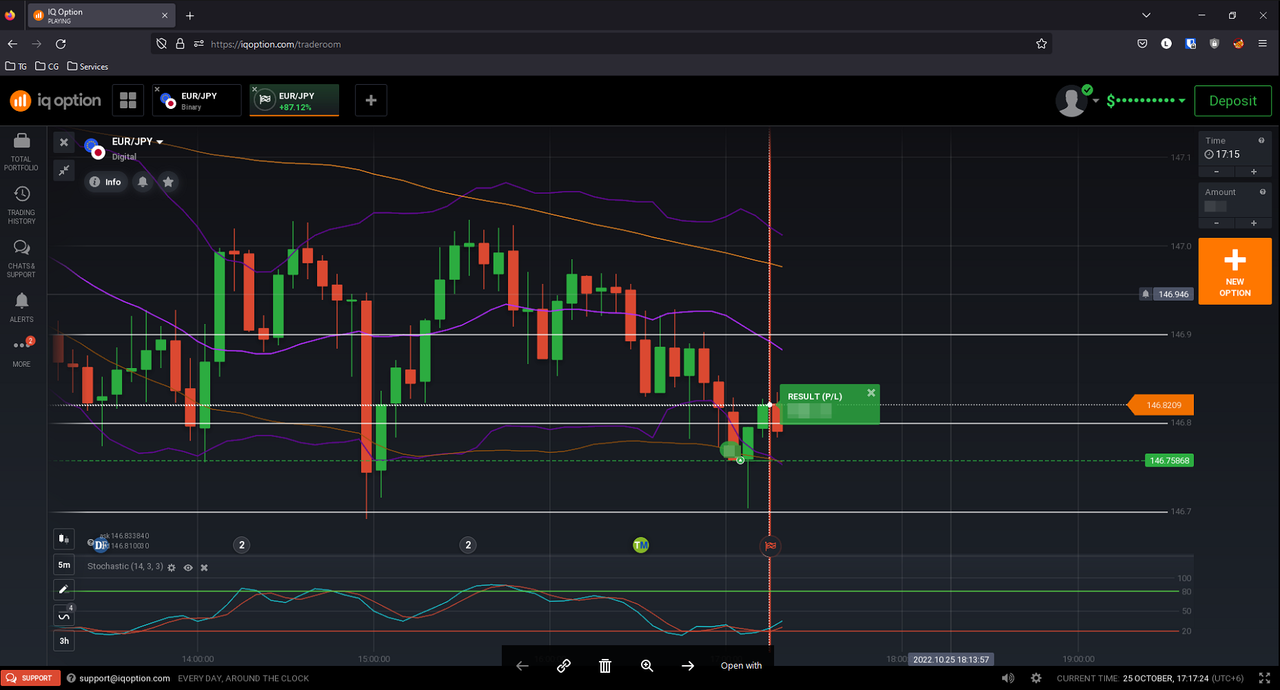
Task: Open Trading History in the sidebar
Action: click(21, 205)
